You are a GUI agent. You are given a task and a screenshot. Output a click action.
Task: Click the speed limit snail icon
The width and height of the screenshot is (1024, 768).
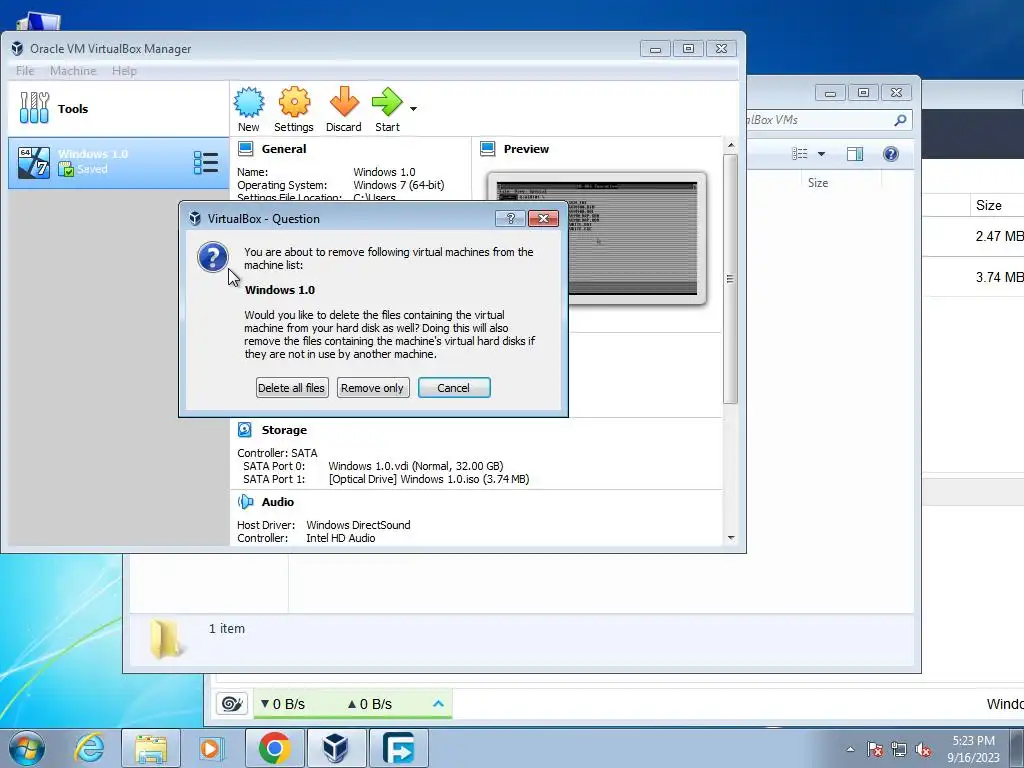(232, 704)
